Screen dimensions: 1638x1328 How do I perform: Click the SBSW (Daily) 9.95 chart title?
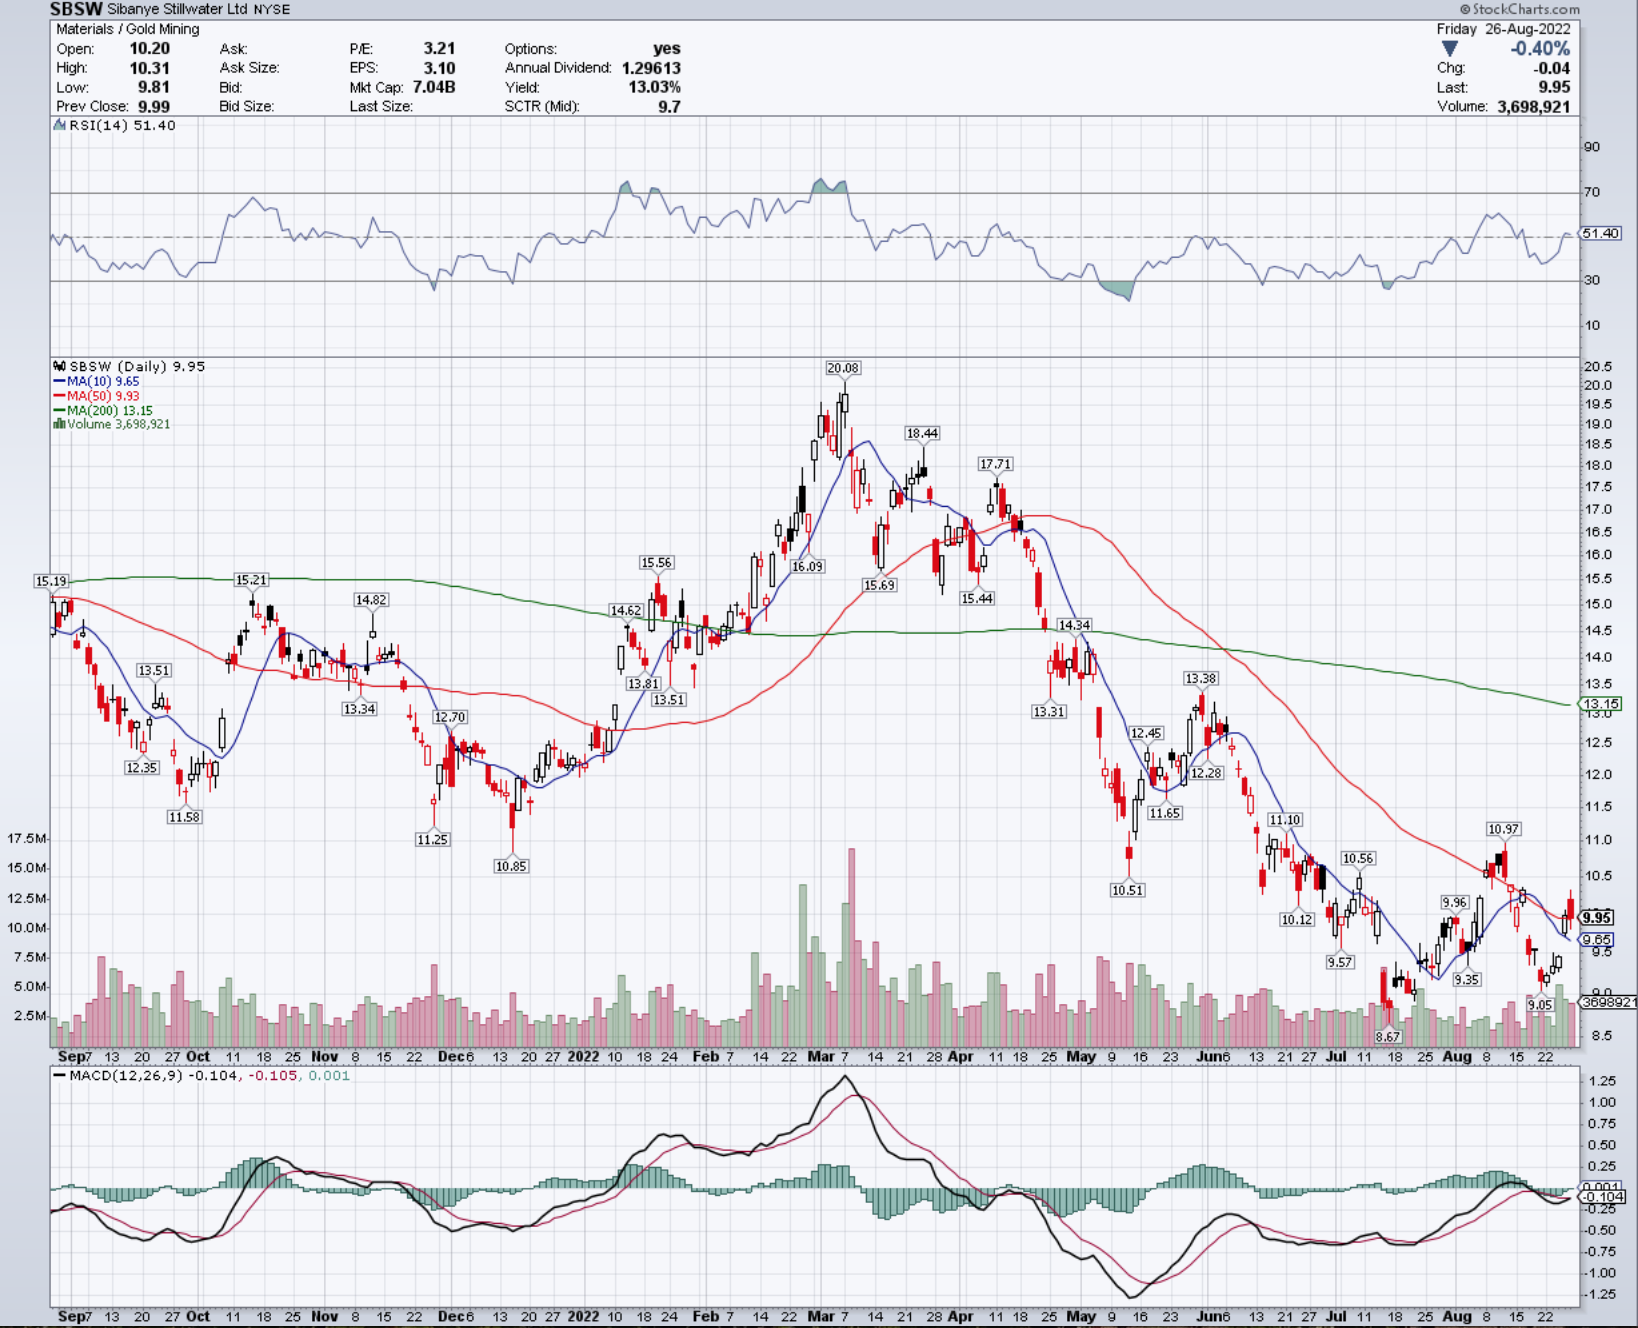[x=137, y=367]
